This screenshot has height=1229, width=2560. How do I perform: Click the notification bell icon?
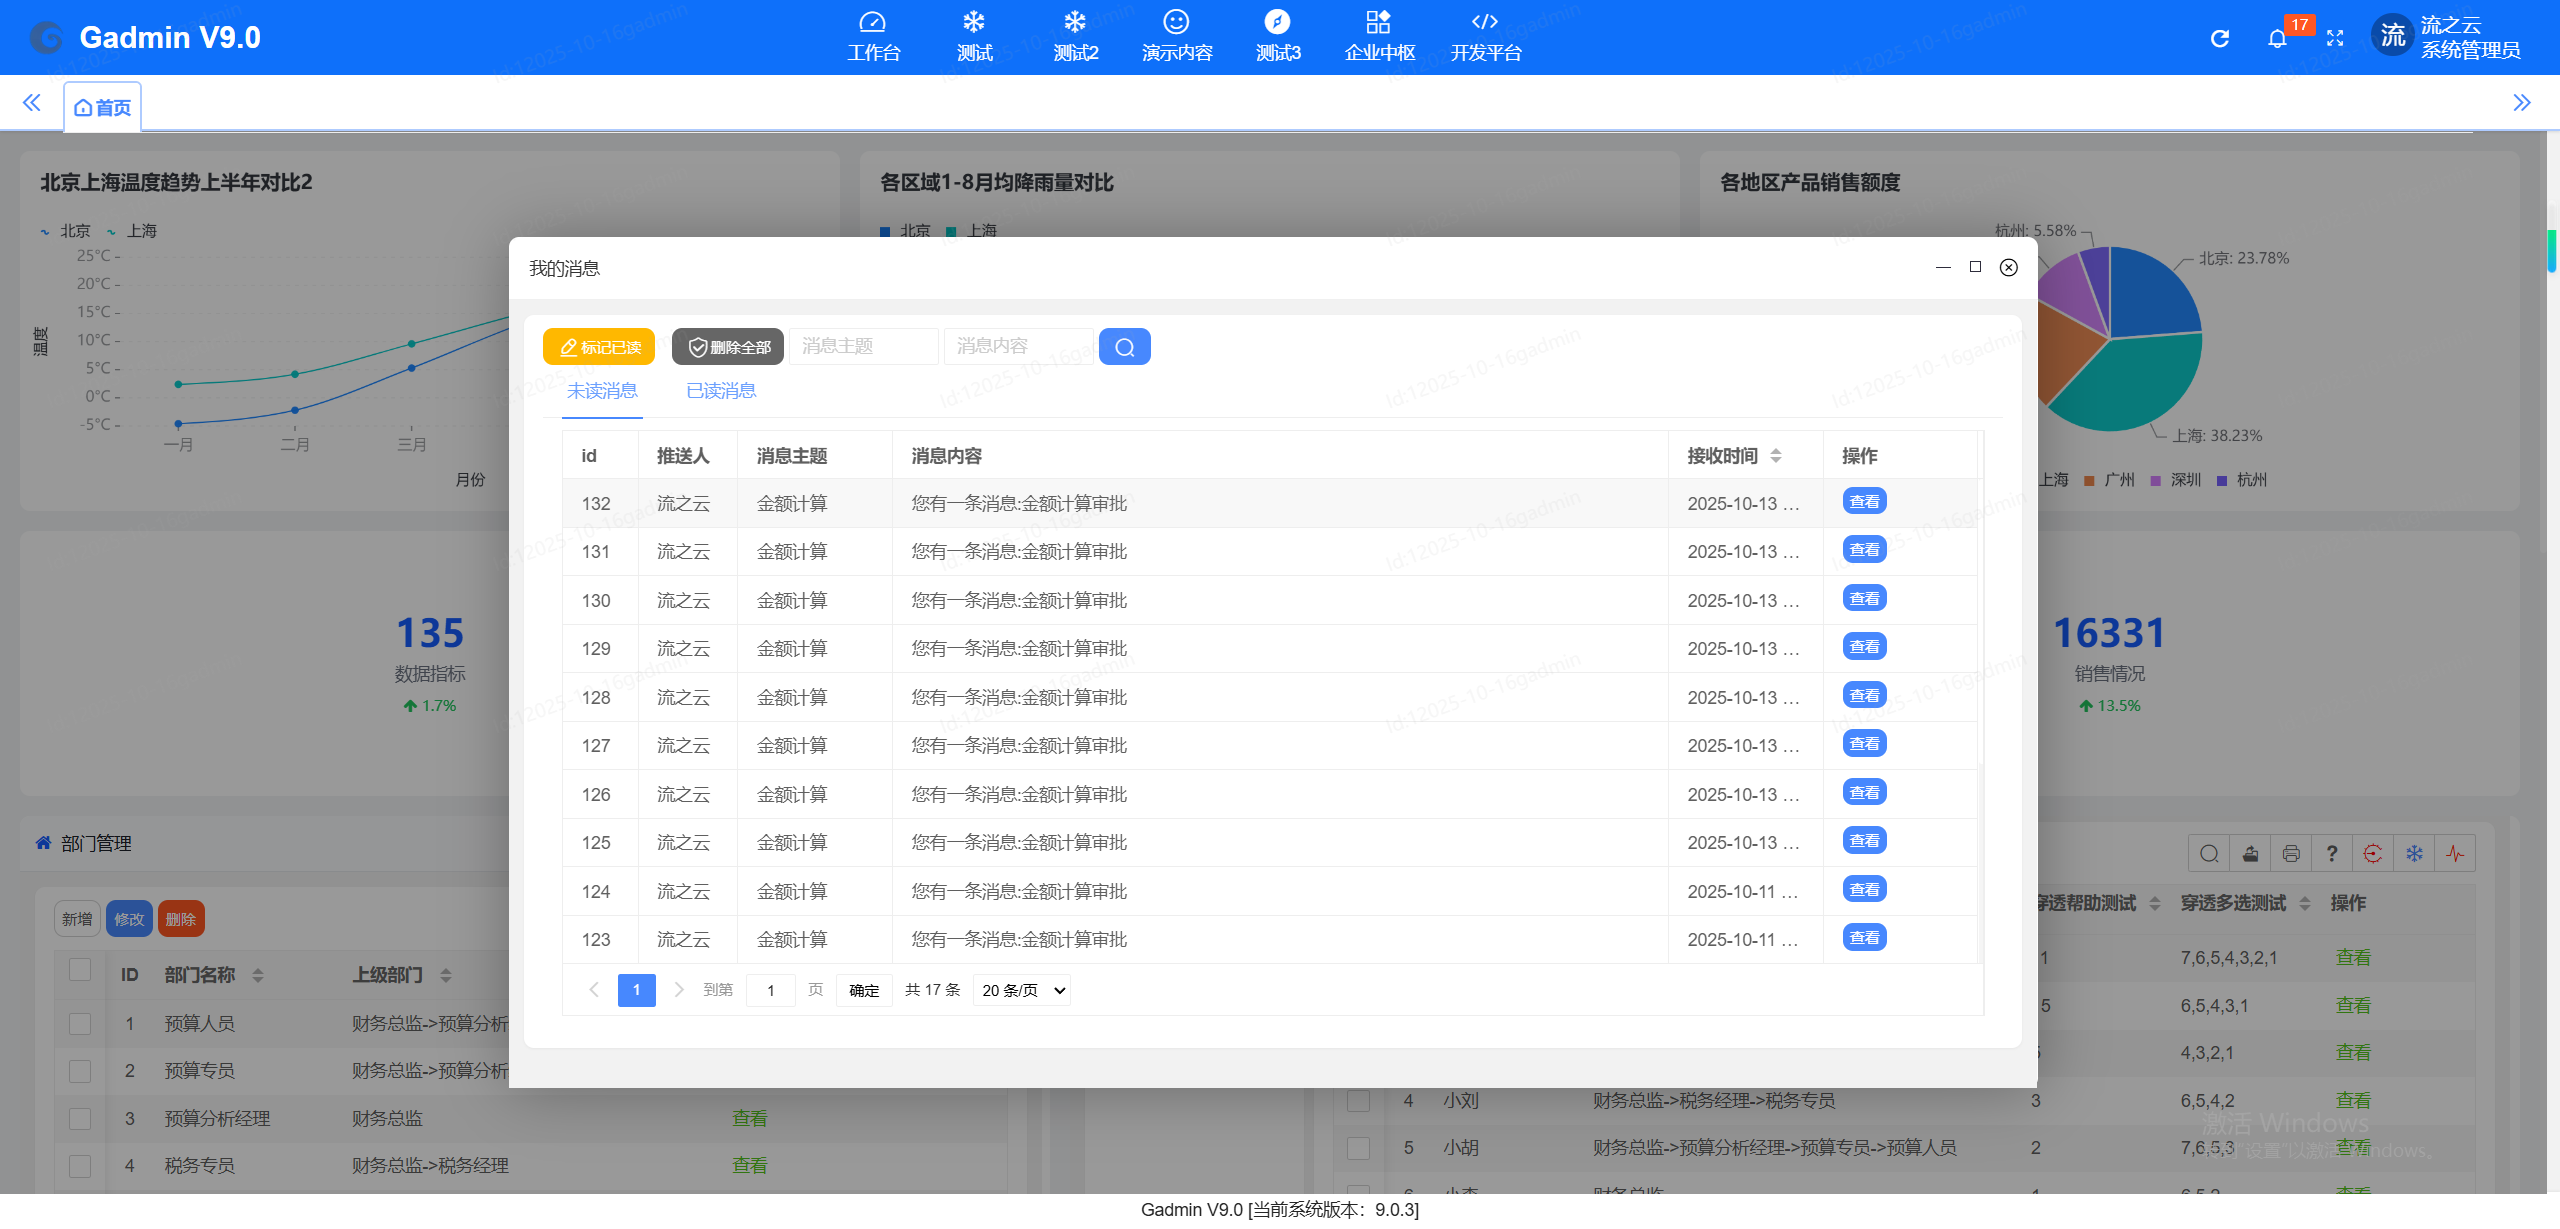click(2277, 39)
